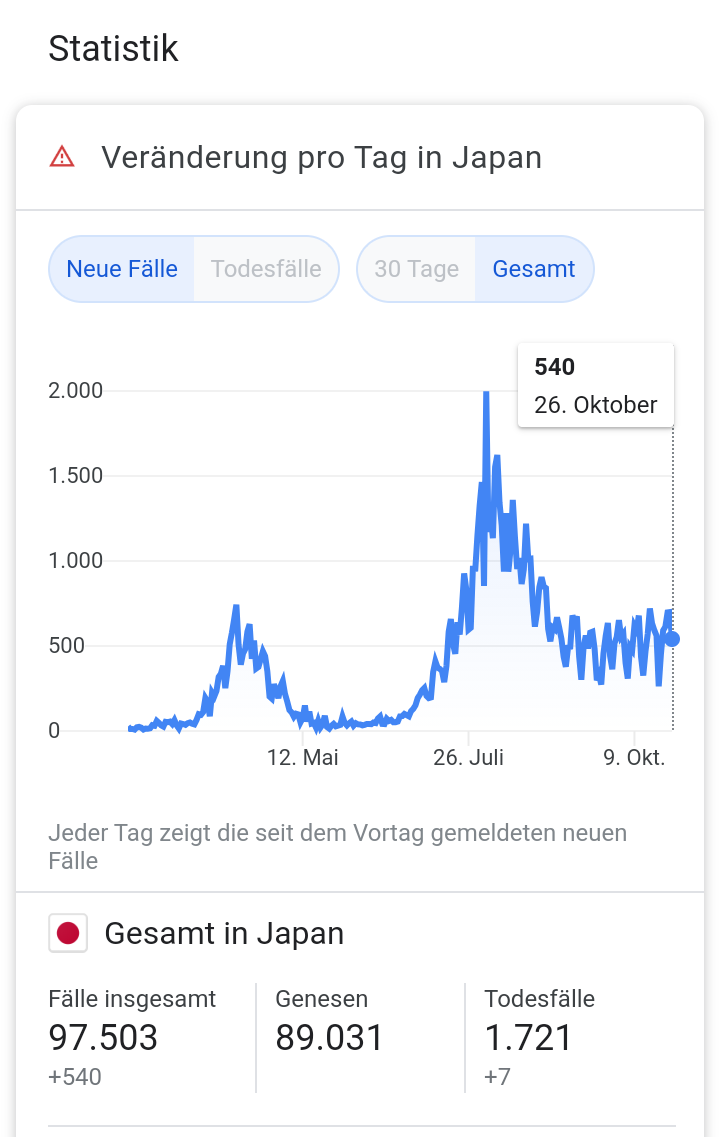
Task: Click the 12. Mai date axis label
Action: coord(303,758)
